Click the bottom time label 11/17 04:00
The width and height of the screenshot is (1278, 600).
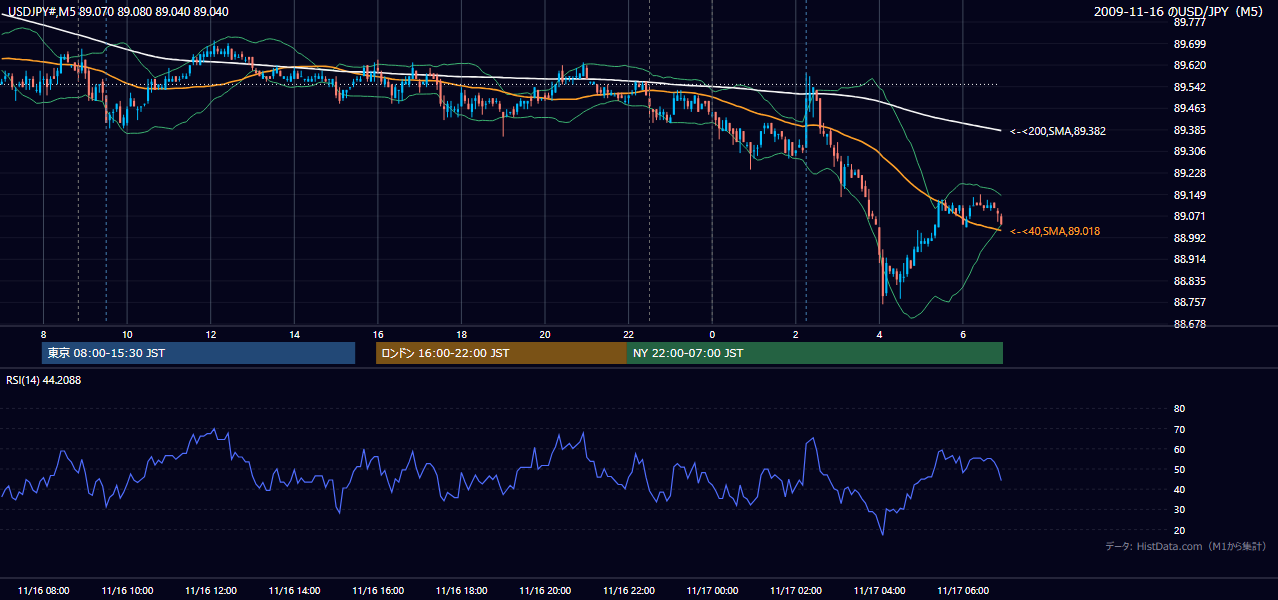click(x=879, y=591)
